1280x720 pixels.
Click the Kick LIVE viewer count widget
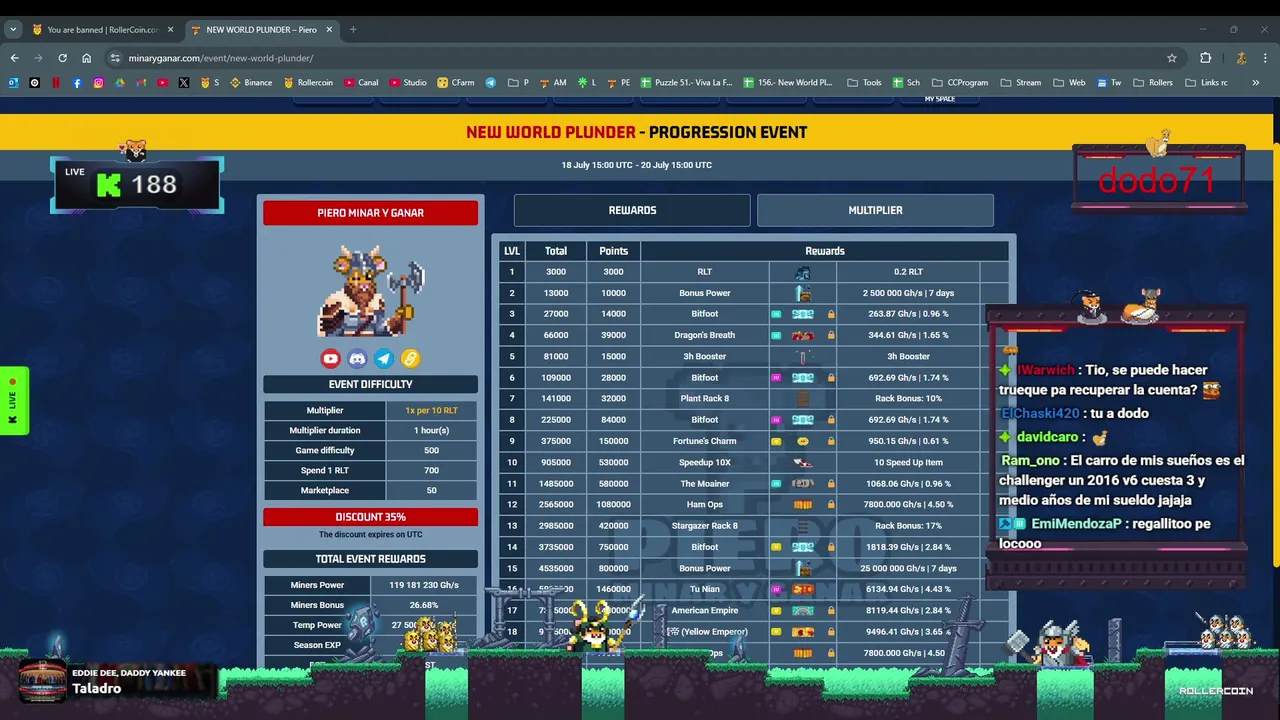[137, 184]
